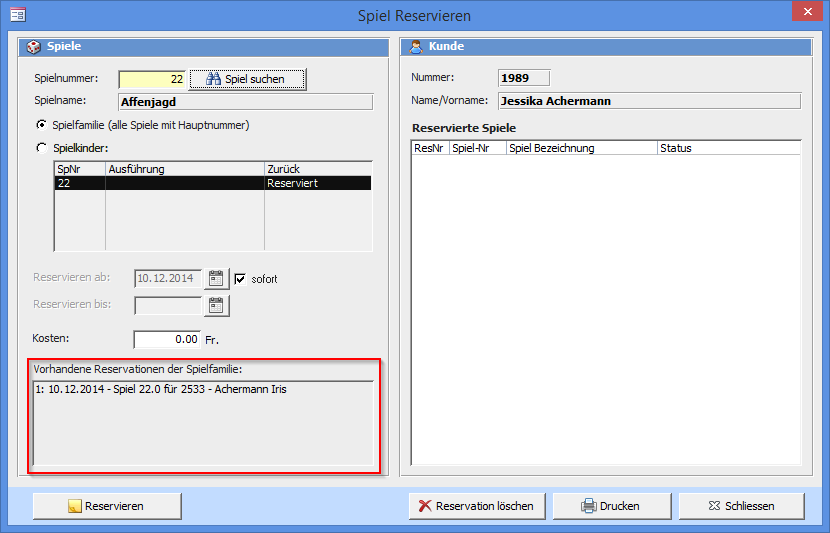Click the person icon in Kunde header
Screen dimensions: 830x533
click(417, 47)
